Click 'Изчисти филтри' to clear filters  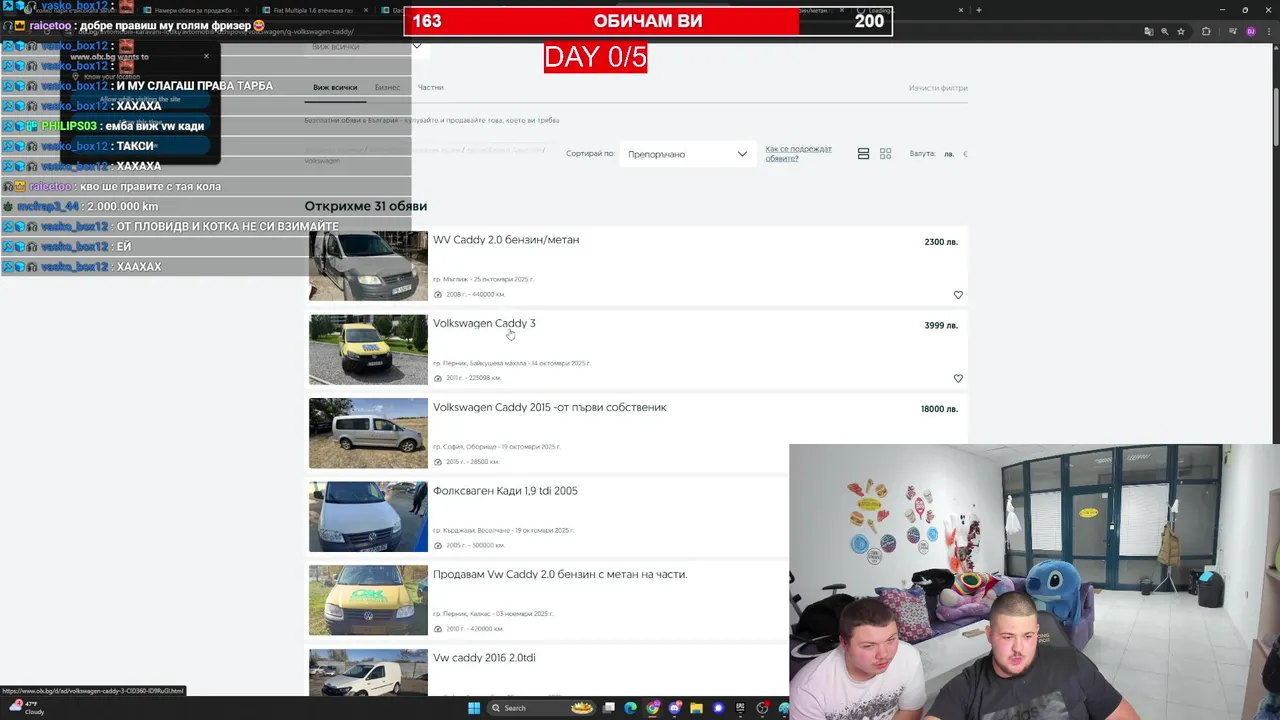click(x=938, y=88)
